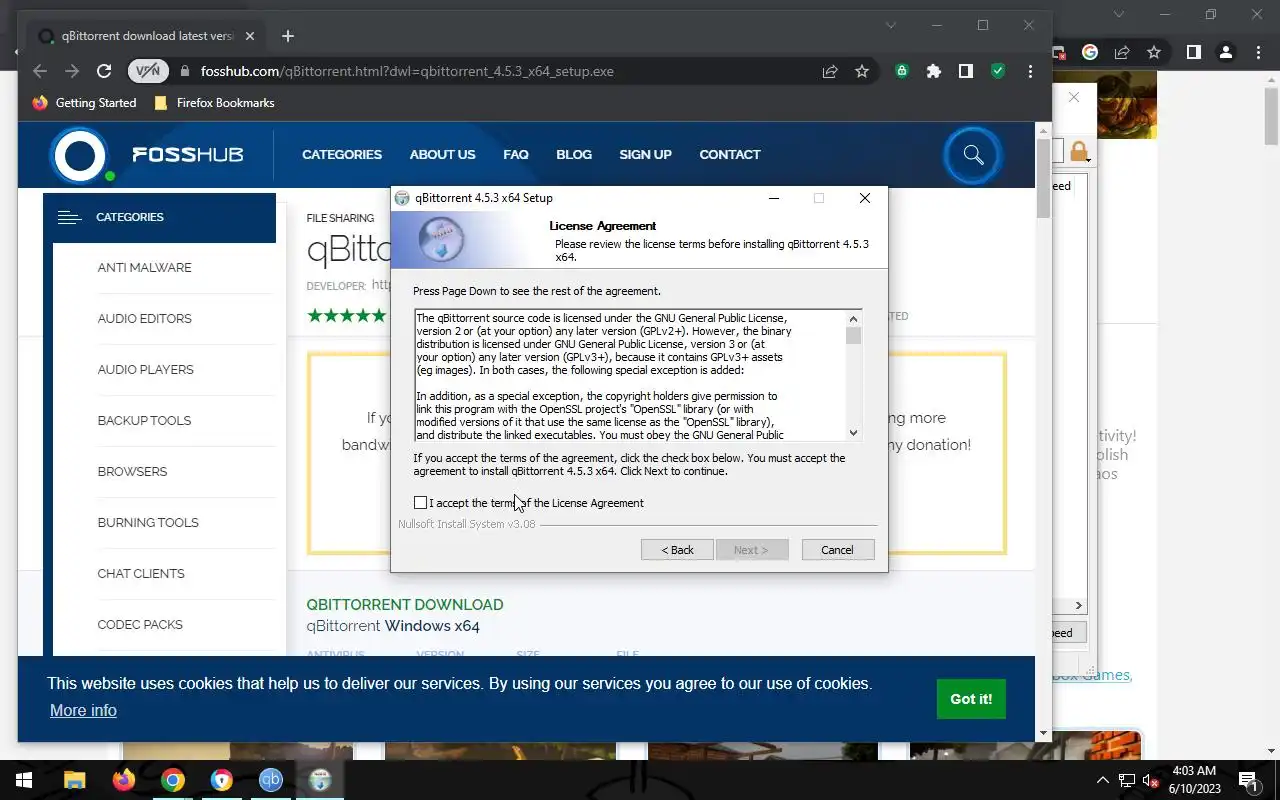Open CONTACT menu item
The width and height of the screenshot is (1280, 800).
tap(730, 155)
